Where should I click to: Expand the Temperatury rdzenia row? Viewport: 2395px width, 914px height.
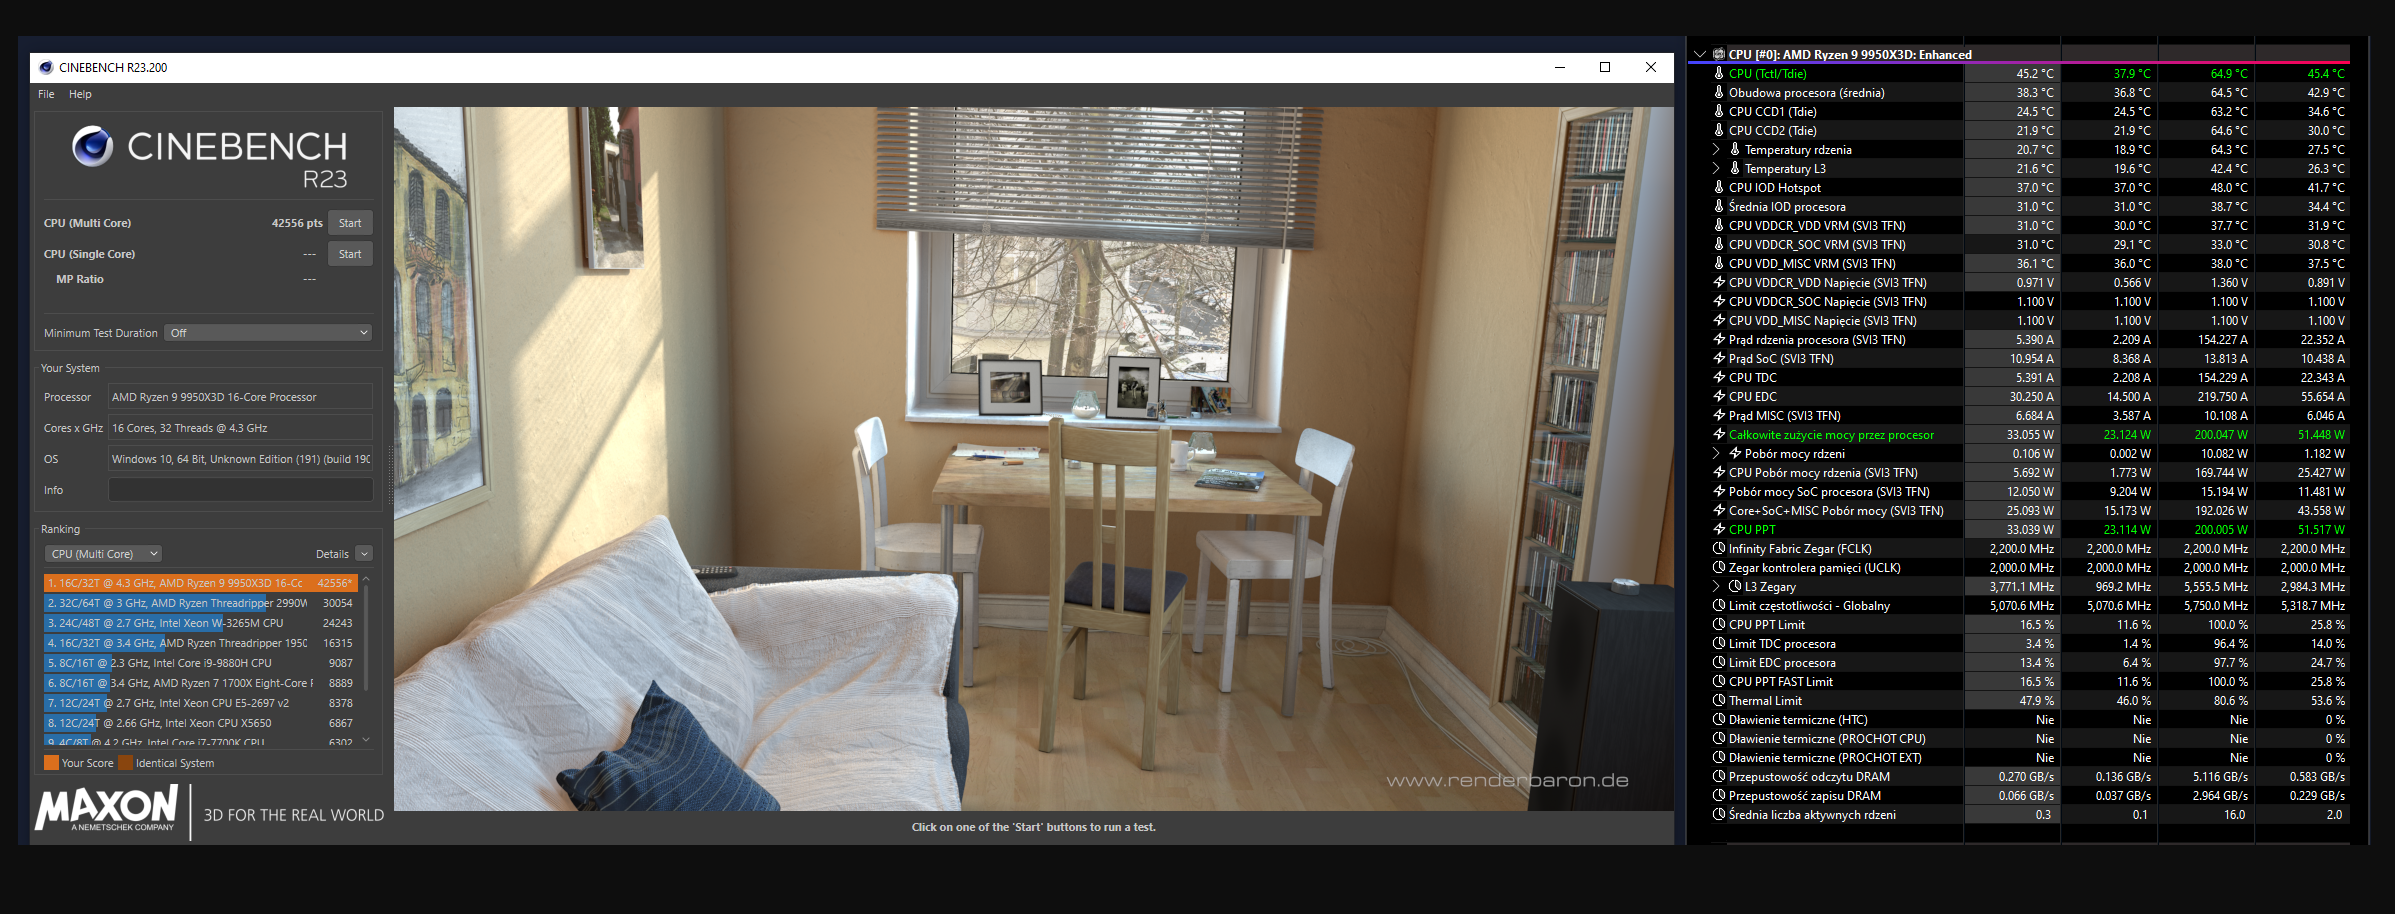(x=1717, y=149)
